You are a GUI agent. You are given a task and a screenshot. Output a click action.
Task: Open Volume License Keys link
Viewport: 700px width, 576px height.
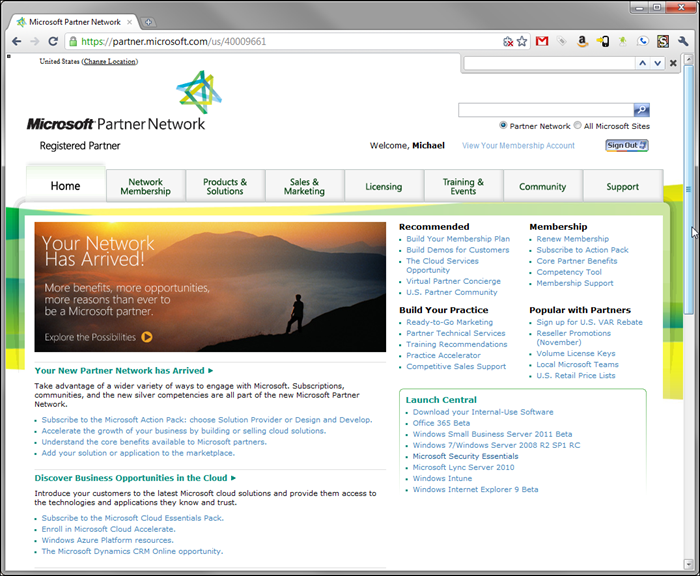(576, 353)
